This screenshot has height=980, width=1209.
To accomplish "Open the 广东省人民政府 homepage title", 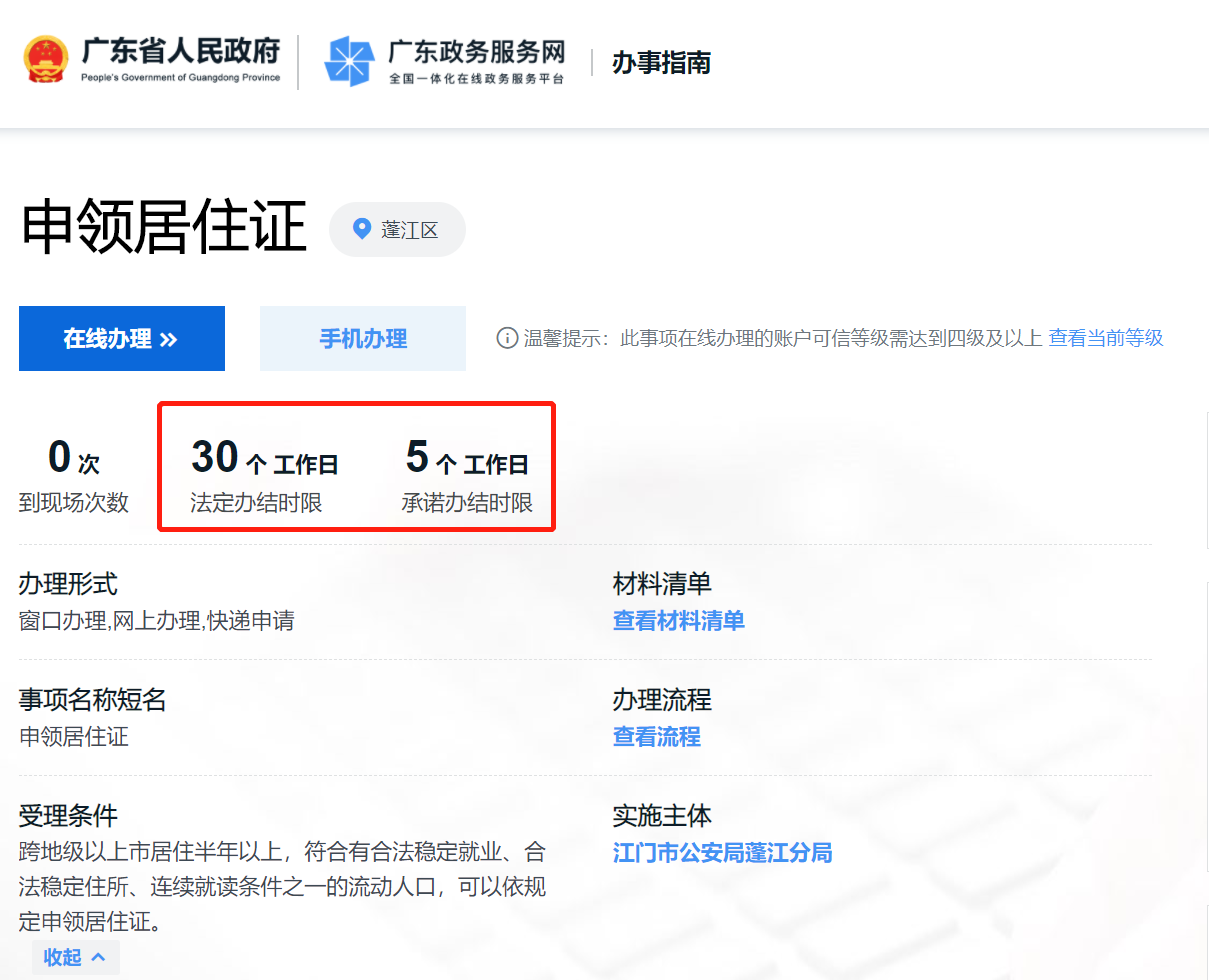I will click(x=180, y=52).
